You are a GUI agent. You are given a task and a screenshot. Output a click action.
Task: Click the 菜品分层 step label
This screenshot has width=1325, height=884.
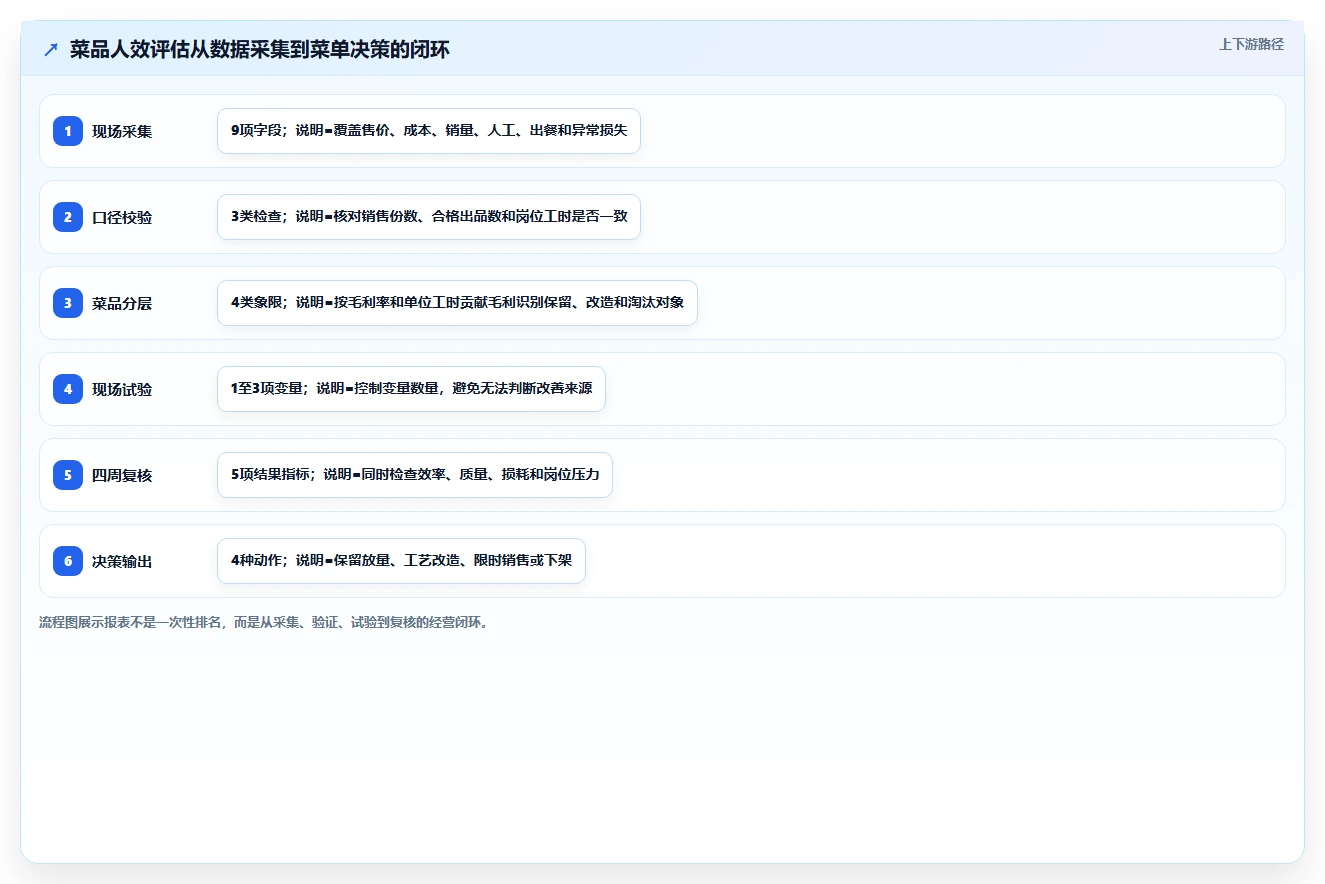click(122, 303)
